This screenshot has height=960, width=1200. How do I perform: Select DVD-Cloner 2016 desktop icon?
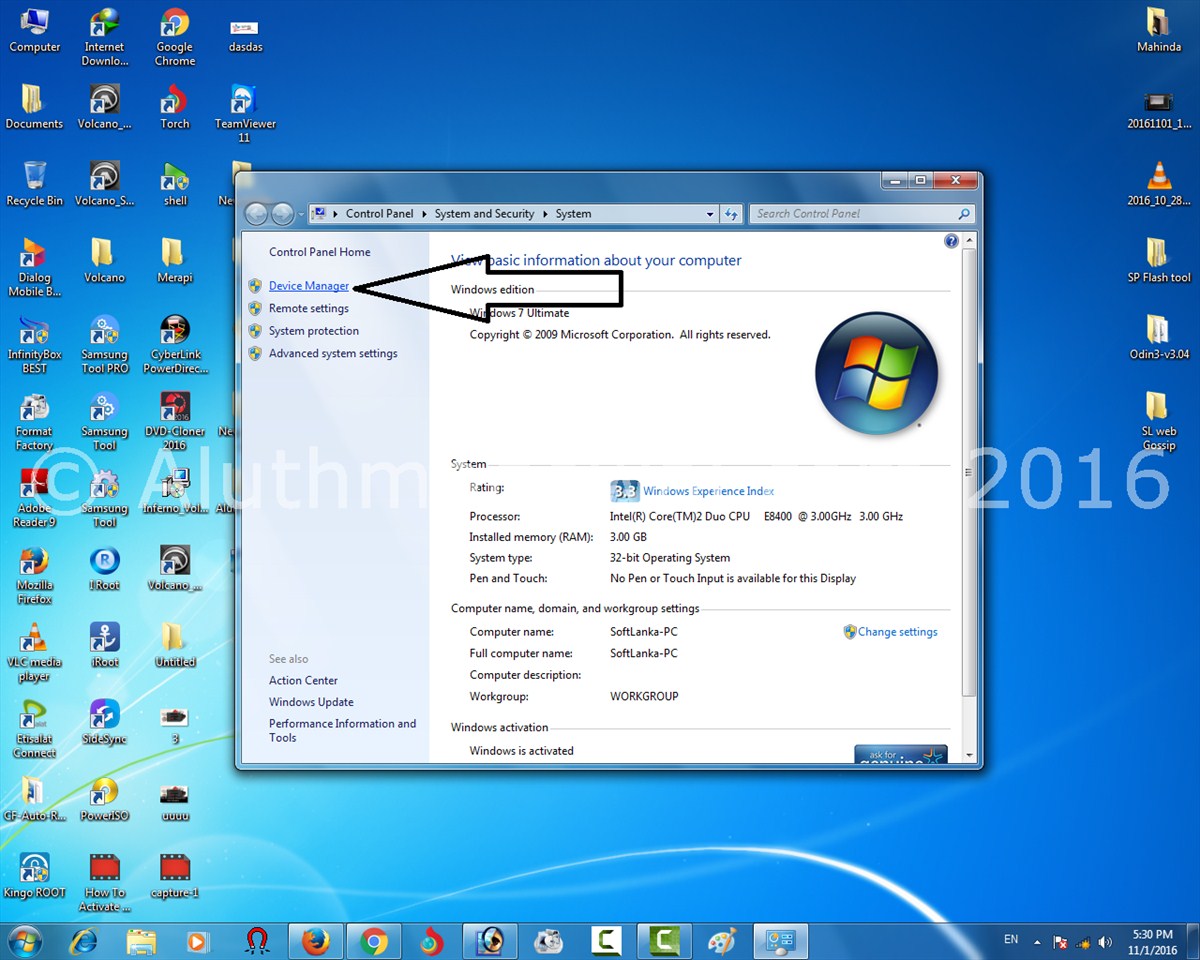pyautogui.click(x=175, y=422)
